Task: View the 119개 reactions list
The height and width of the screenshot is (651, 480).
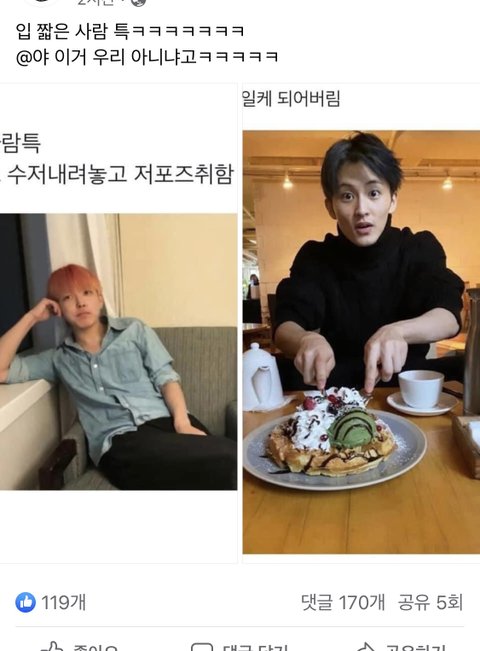Action: pyautogui.click(x=64, y=602)
